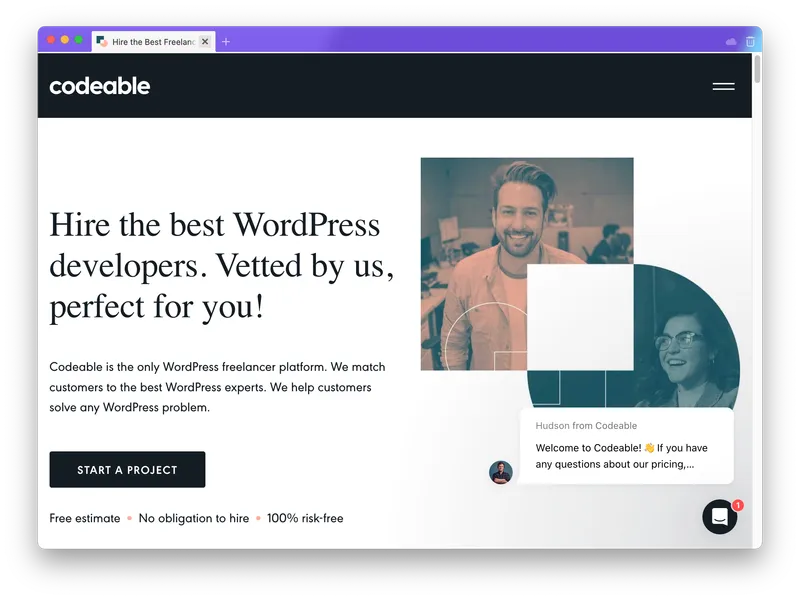Click Hudson's avatar beside chat message
Screen dimensions: 800x600
(x=501, y=472)
